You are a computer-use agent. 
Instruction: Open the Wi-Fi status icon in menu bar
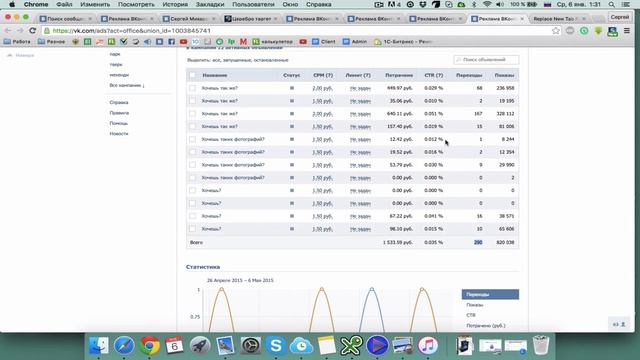487,4
